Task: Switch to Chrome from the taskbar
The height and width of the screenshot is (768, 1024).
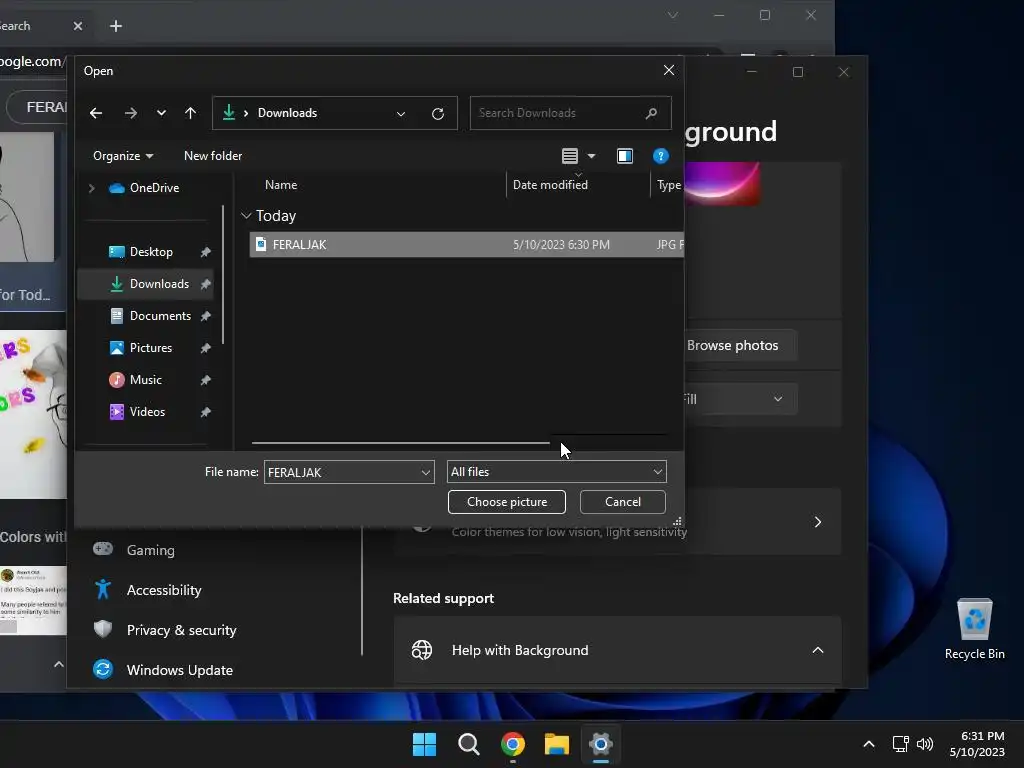Action: click(x=513, y=744)
